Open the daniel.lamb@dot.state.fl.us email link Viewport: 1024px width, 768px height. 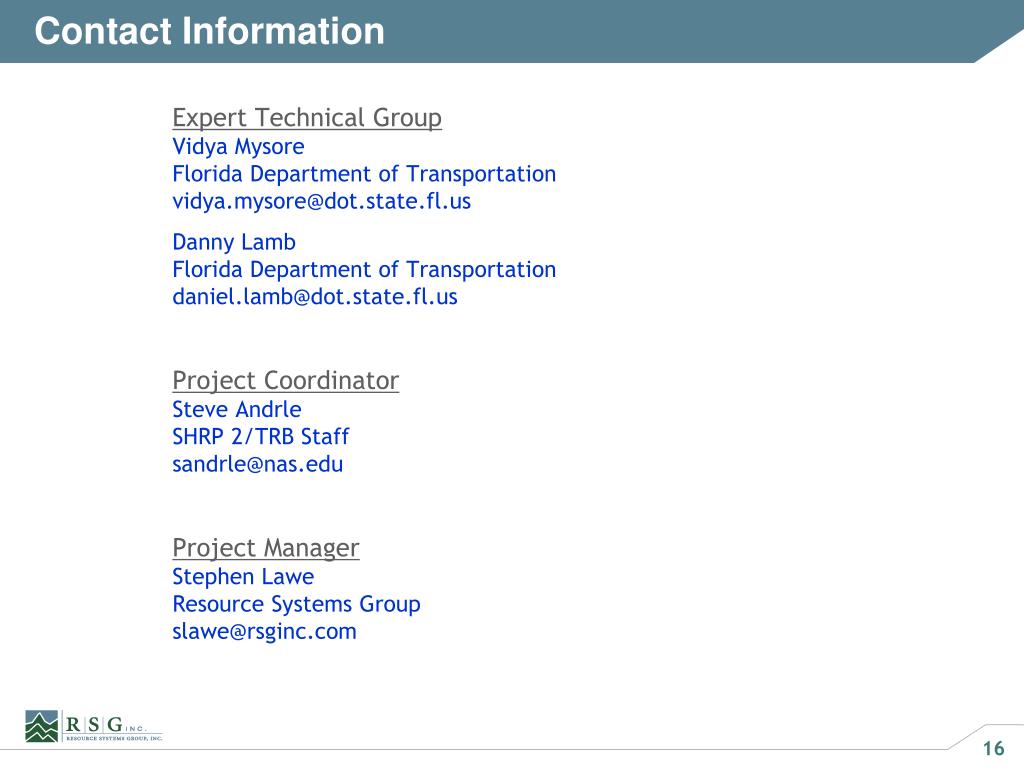click(315, 296)
